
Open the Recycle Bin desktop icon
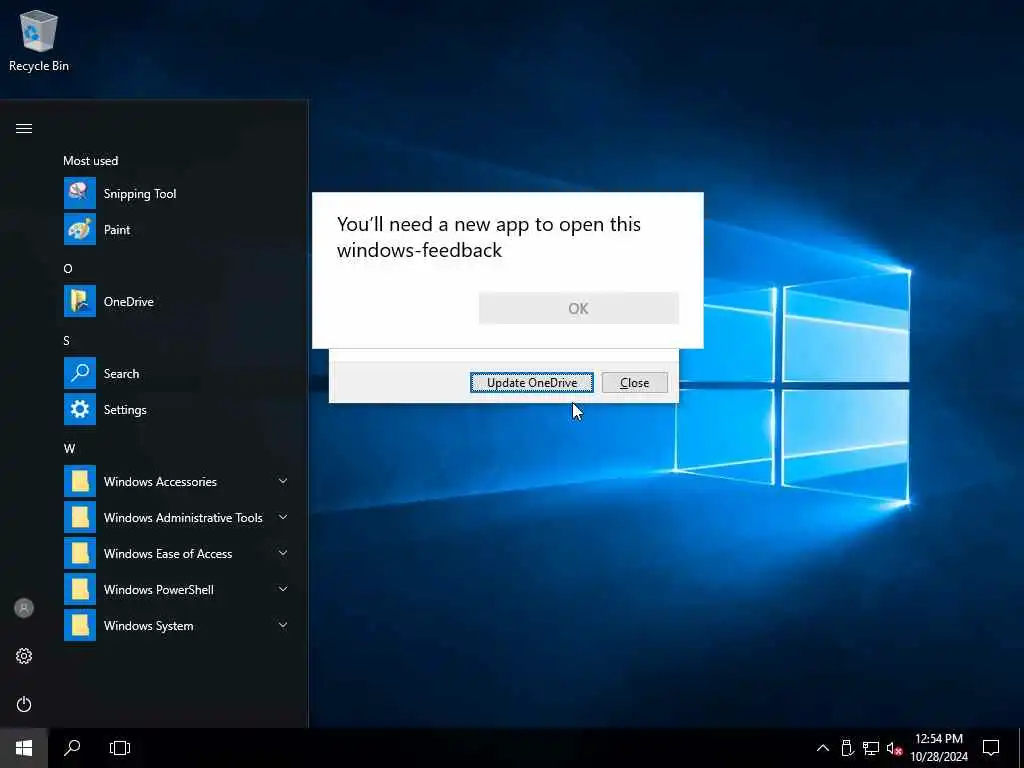point(39,40)
